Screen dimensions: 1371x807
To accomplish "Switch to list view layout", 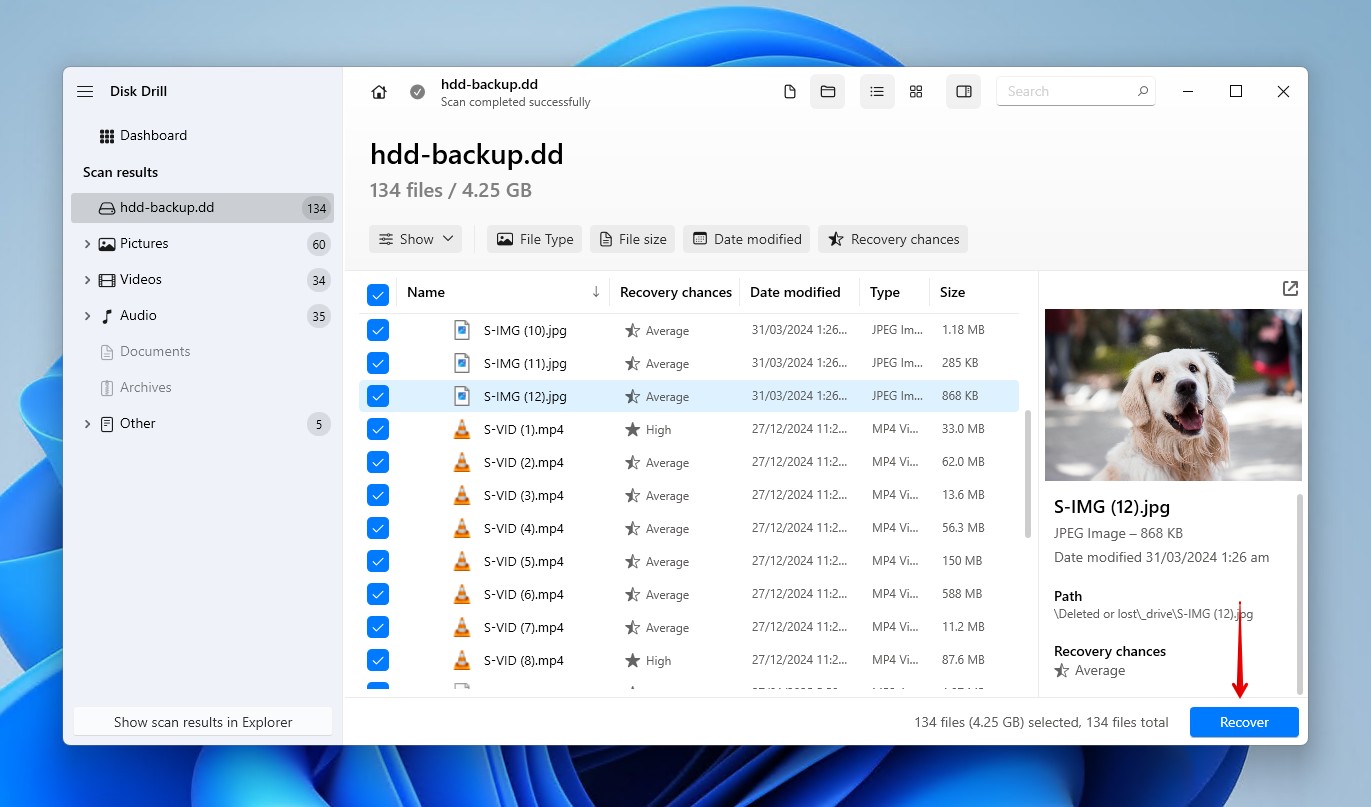I will [877, 91].
